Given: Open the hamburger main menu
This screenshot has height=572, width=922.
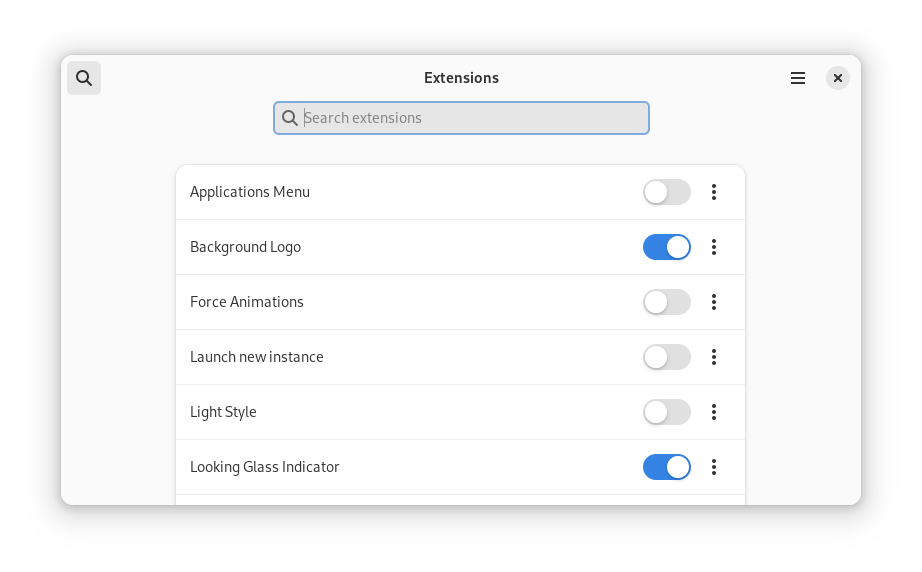Looking at the screenshot, I should click(x=798, y=78).
